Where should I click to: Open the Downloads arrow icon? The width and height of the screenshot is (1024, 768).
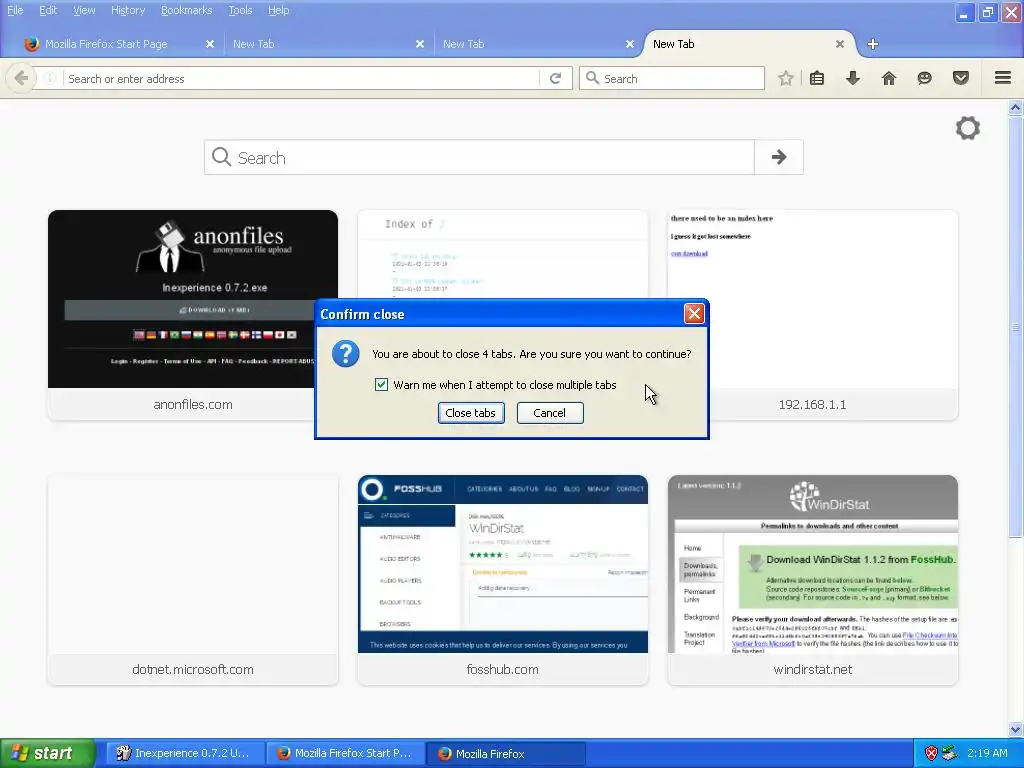(853, 78)
